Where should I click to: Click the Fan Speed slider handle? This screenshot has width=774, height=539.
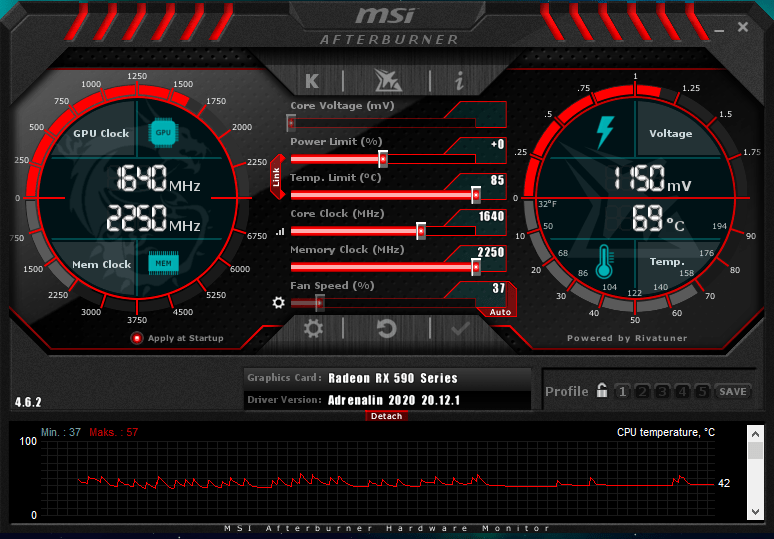click(320, 303)
